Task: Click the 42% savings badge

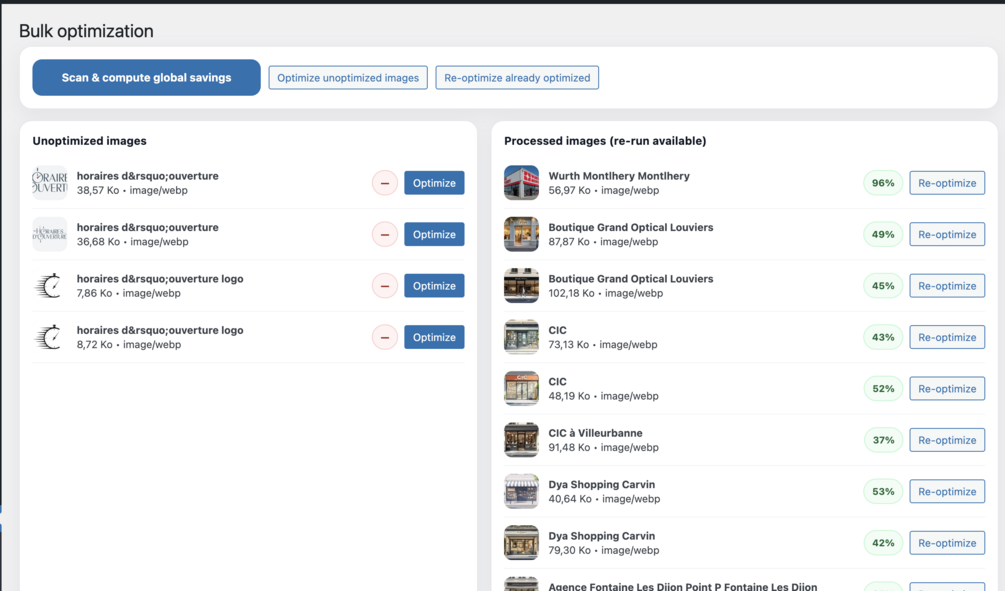Action: point(883,543)
